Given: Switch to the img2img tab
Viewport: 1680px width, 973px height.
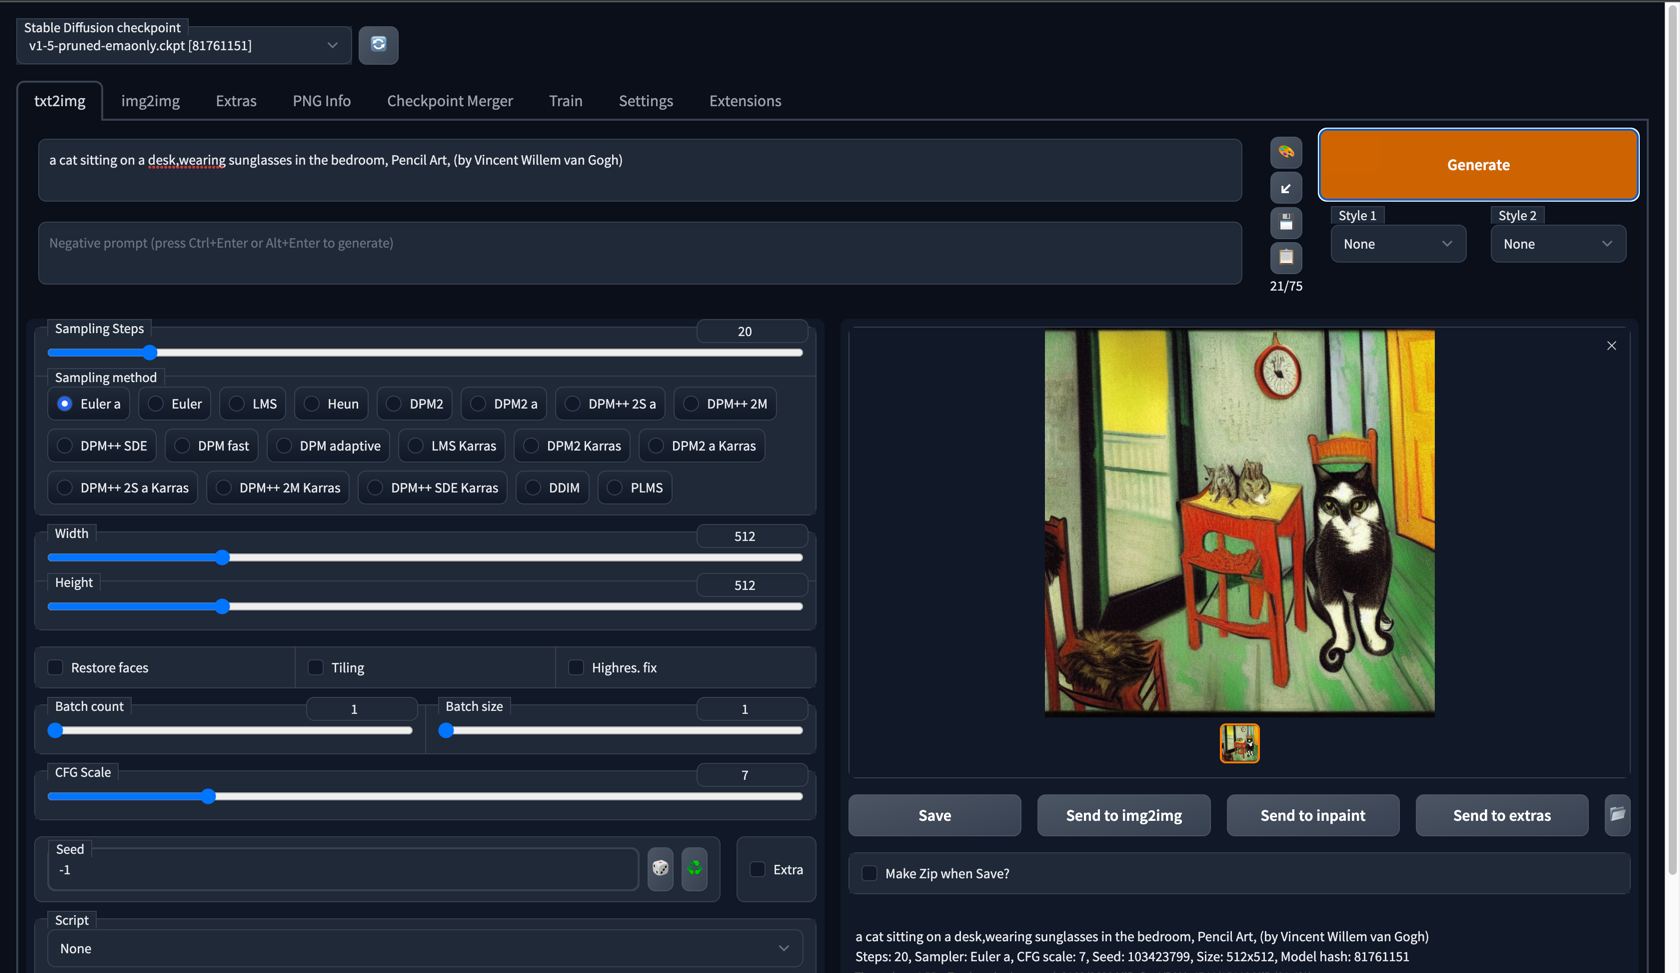Looking at the screenshot, I should pos(151,101).
